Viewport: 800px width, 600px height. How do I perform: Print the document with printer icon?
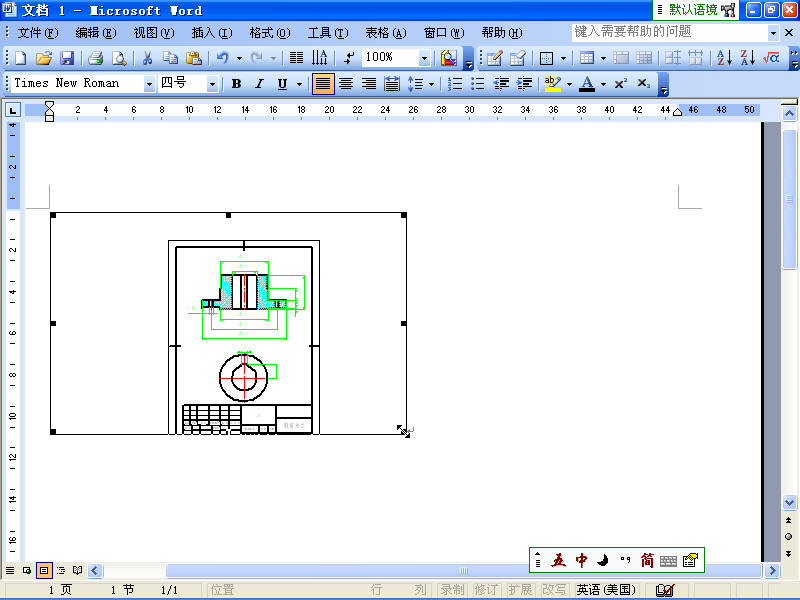95,58
